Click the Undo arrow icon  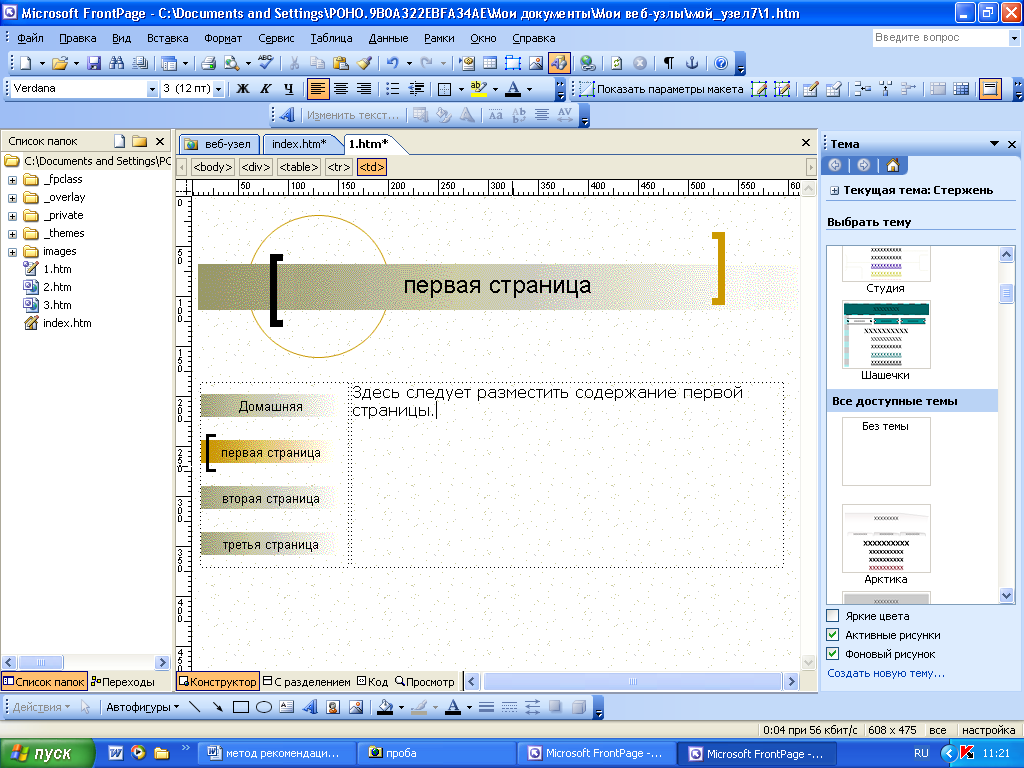392,63
